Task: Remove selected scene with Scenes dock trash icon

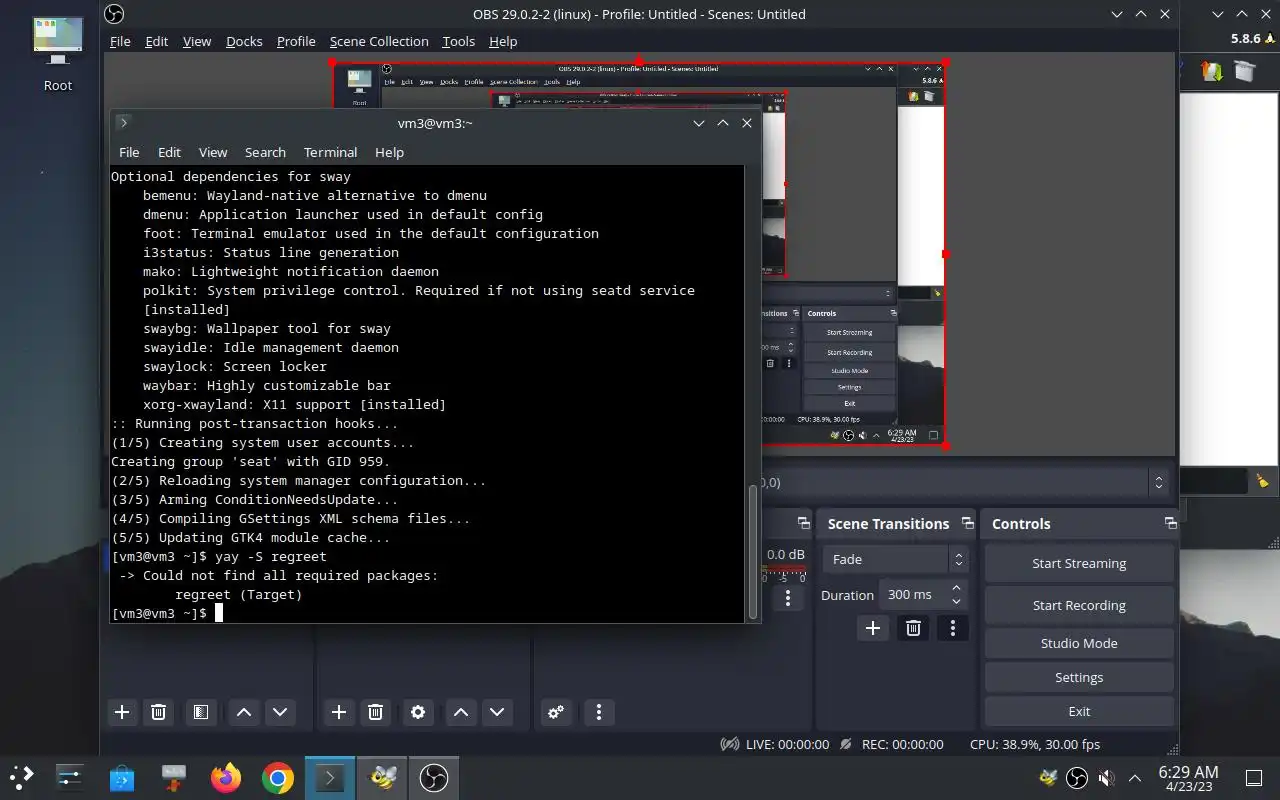Action: (158, 712)
